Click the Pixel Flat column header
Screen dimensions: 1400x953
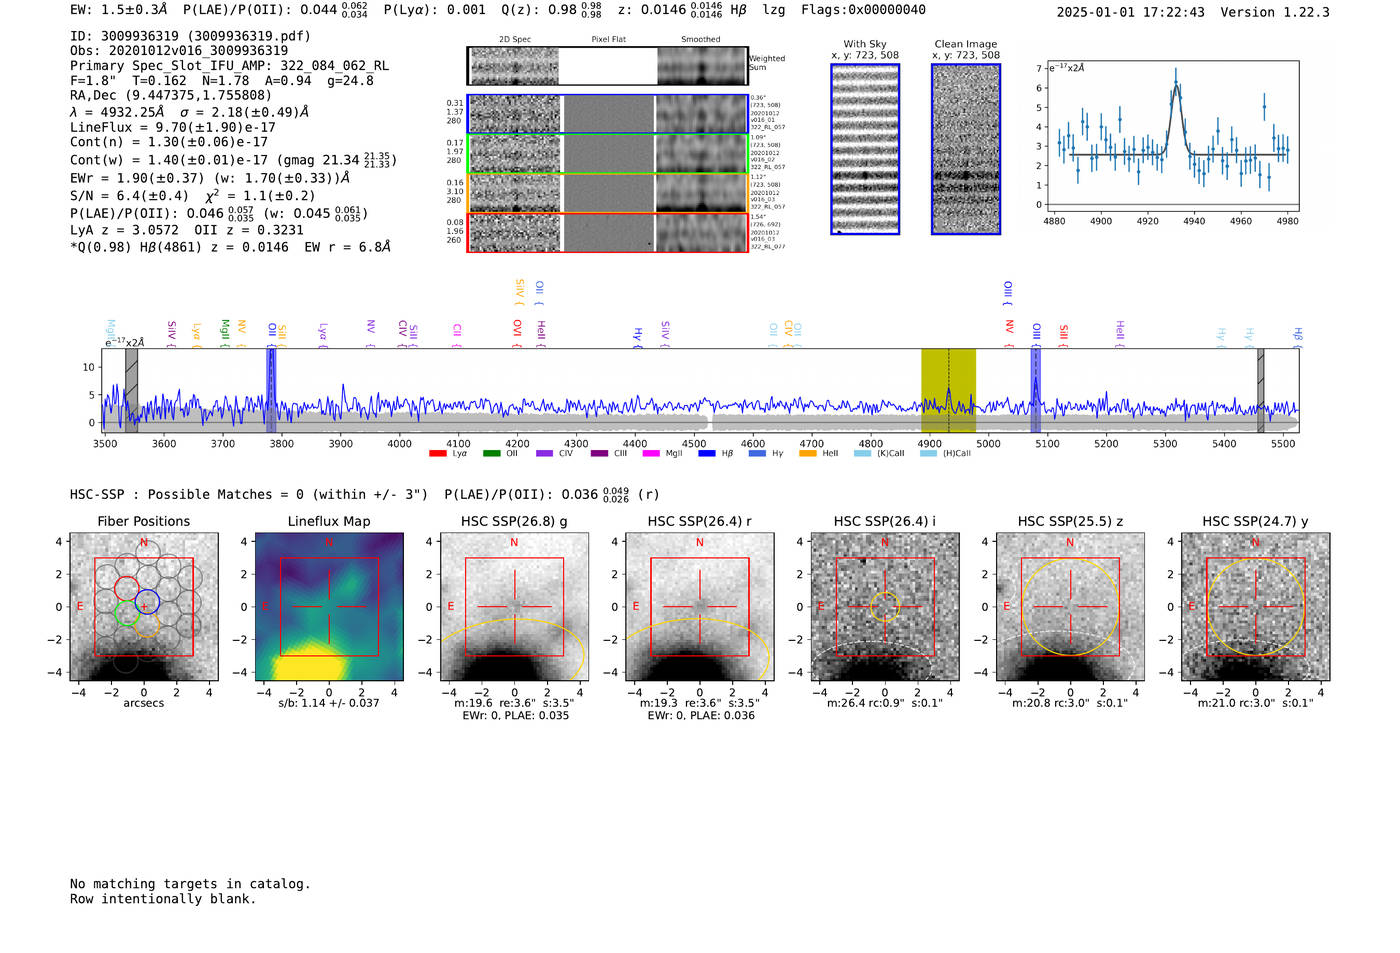pos(608,39)
